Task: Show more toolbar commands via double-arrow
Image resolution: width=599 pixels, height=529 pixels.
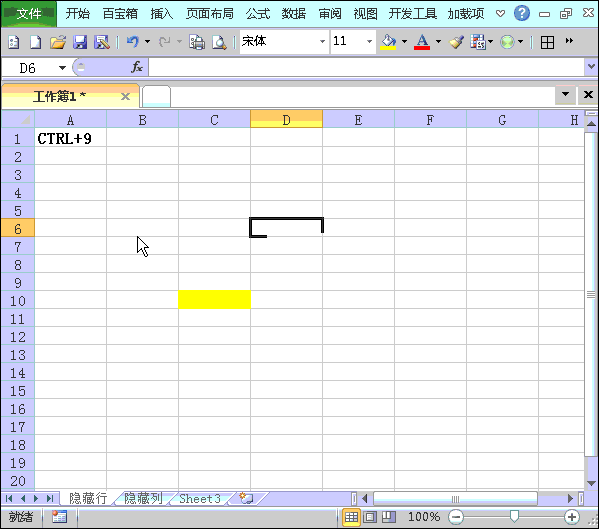Action: pyautogui.click(x=569, y=40)
